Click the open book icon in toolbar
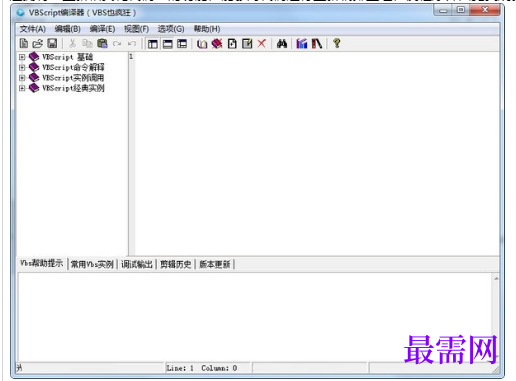The width and height of the screenshot is (516, 381). click(202, 44)
